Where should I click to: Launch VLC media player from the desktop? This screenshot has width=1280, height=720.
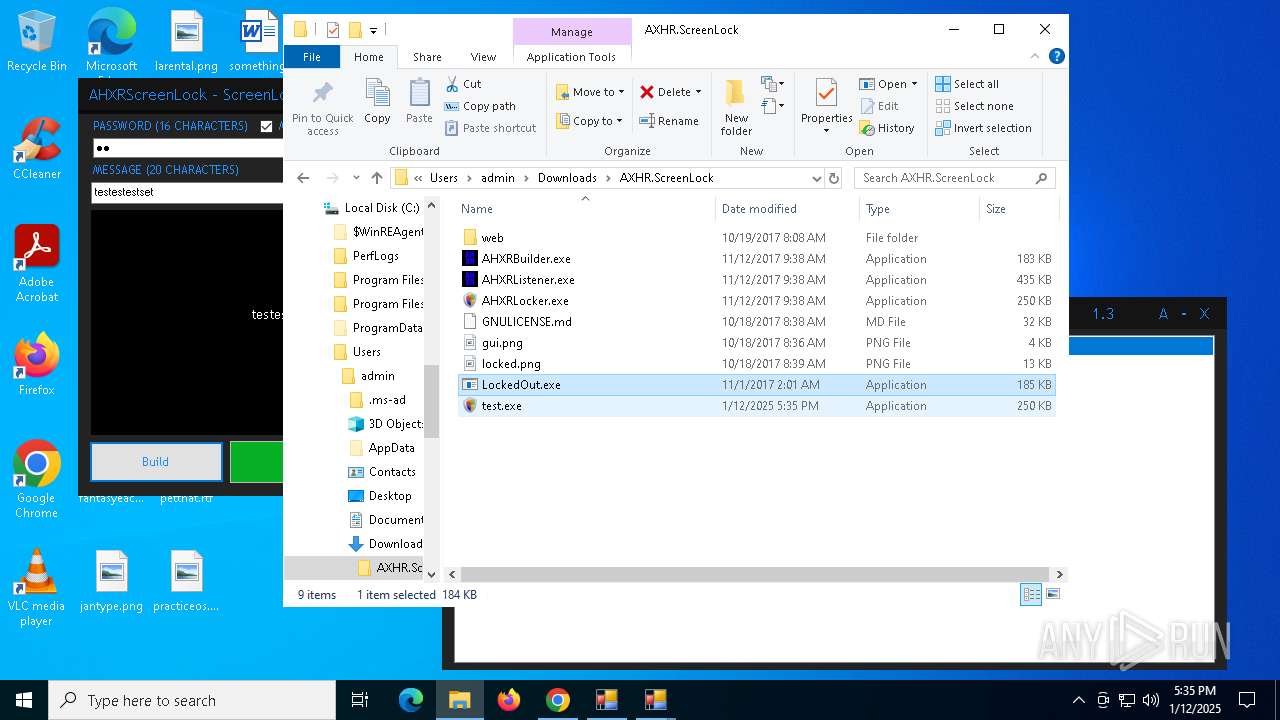pos(37,588)
